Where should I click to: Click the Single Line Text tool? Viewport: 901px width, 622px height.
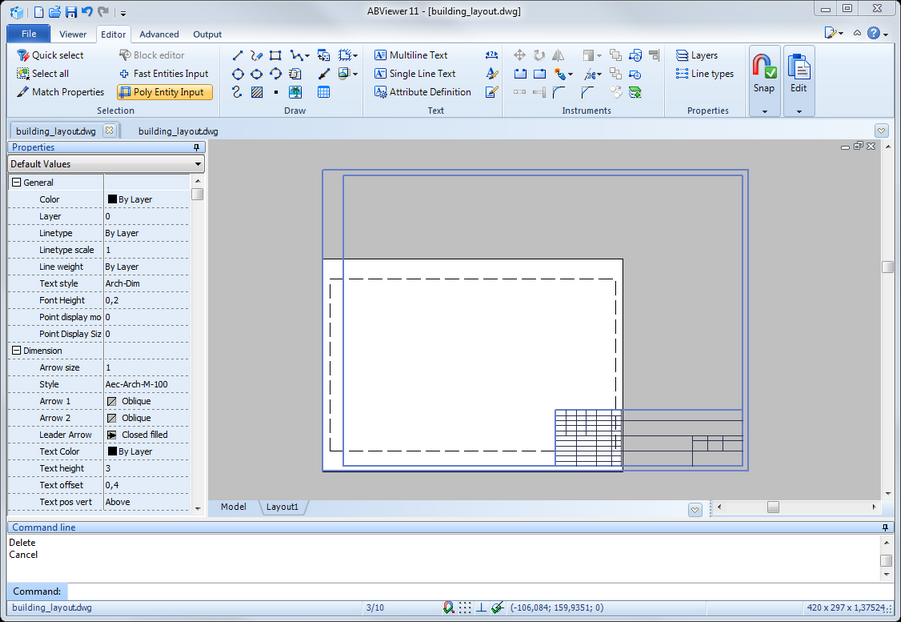click(414, 74)
